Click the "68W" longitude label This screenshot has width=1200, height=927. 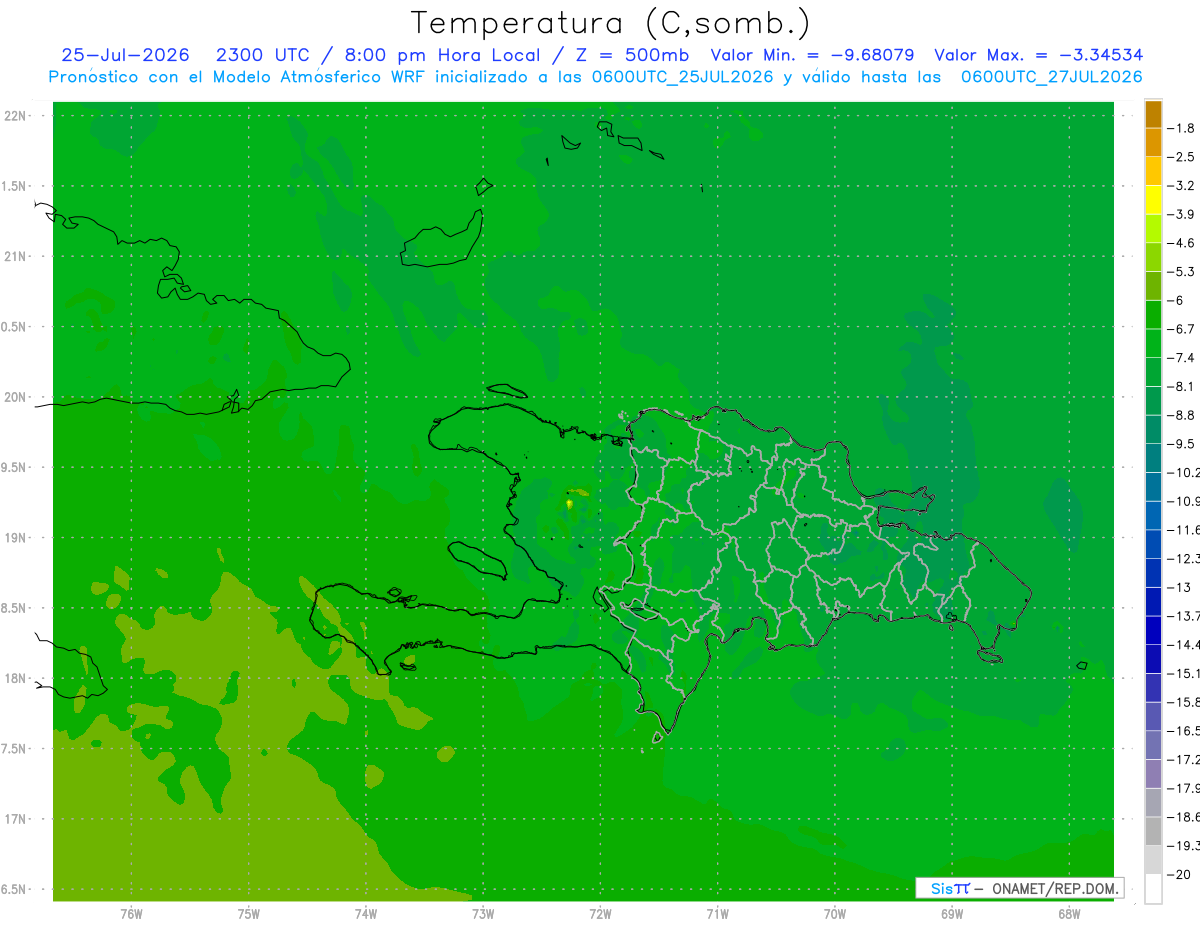(1068, 913)
